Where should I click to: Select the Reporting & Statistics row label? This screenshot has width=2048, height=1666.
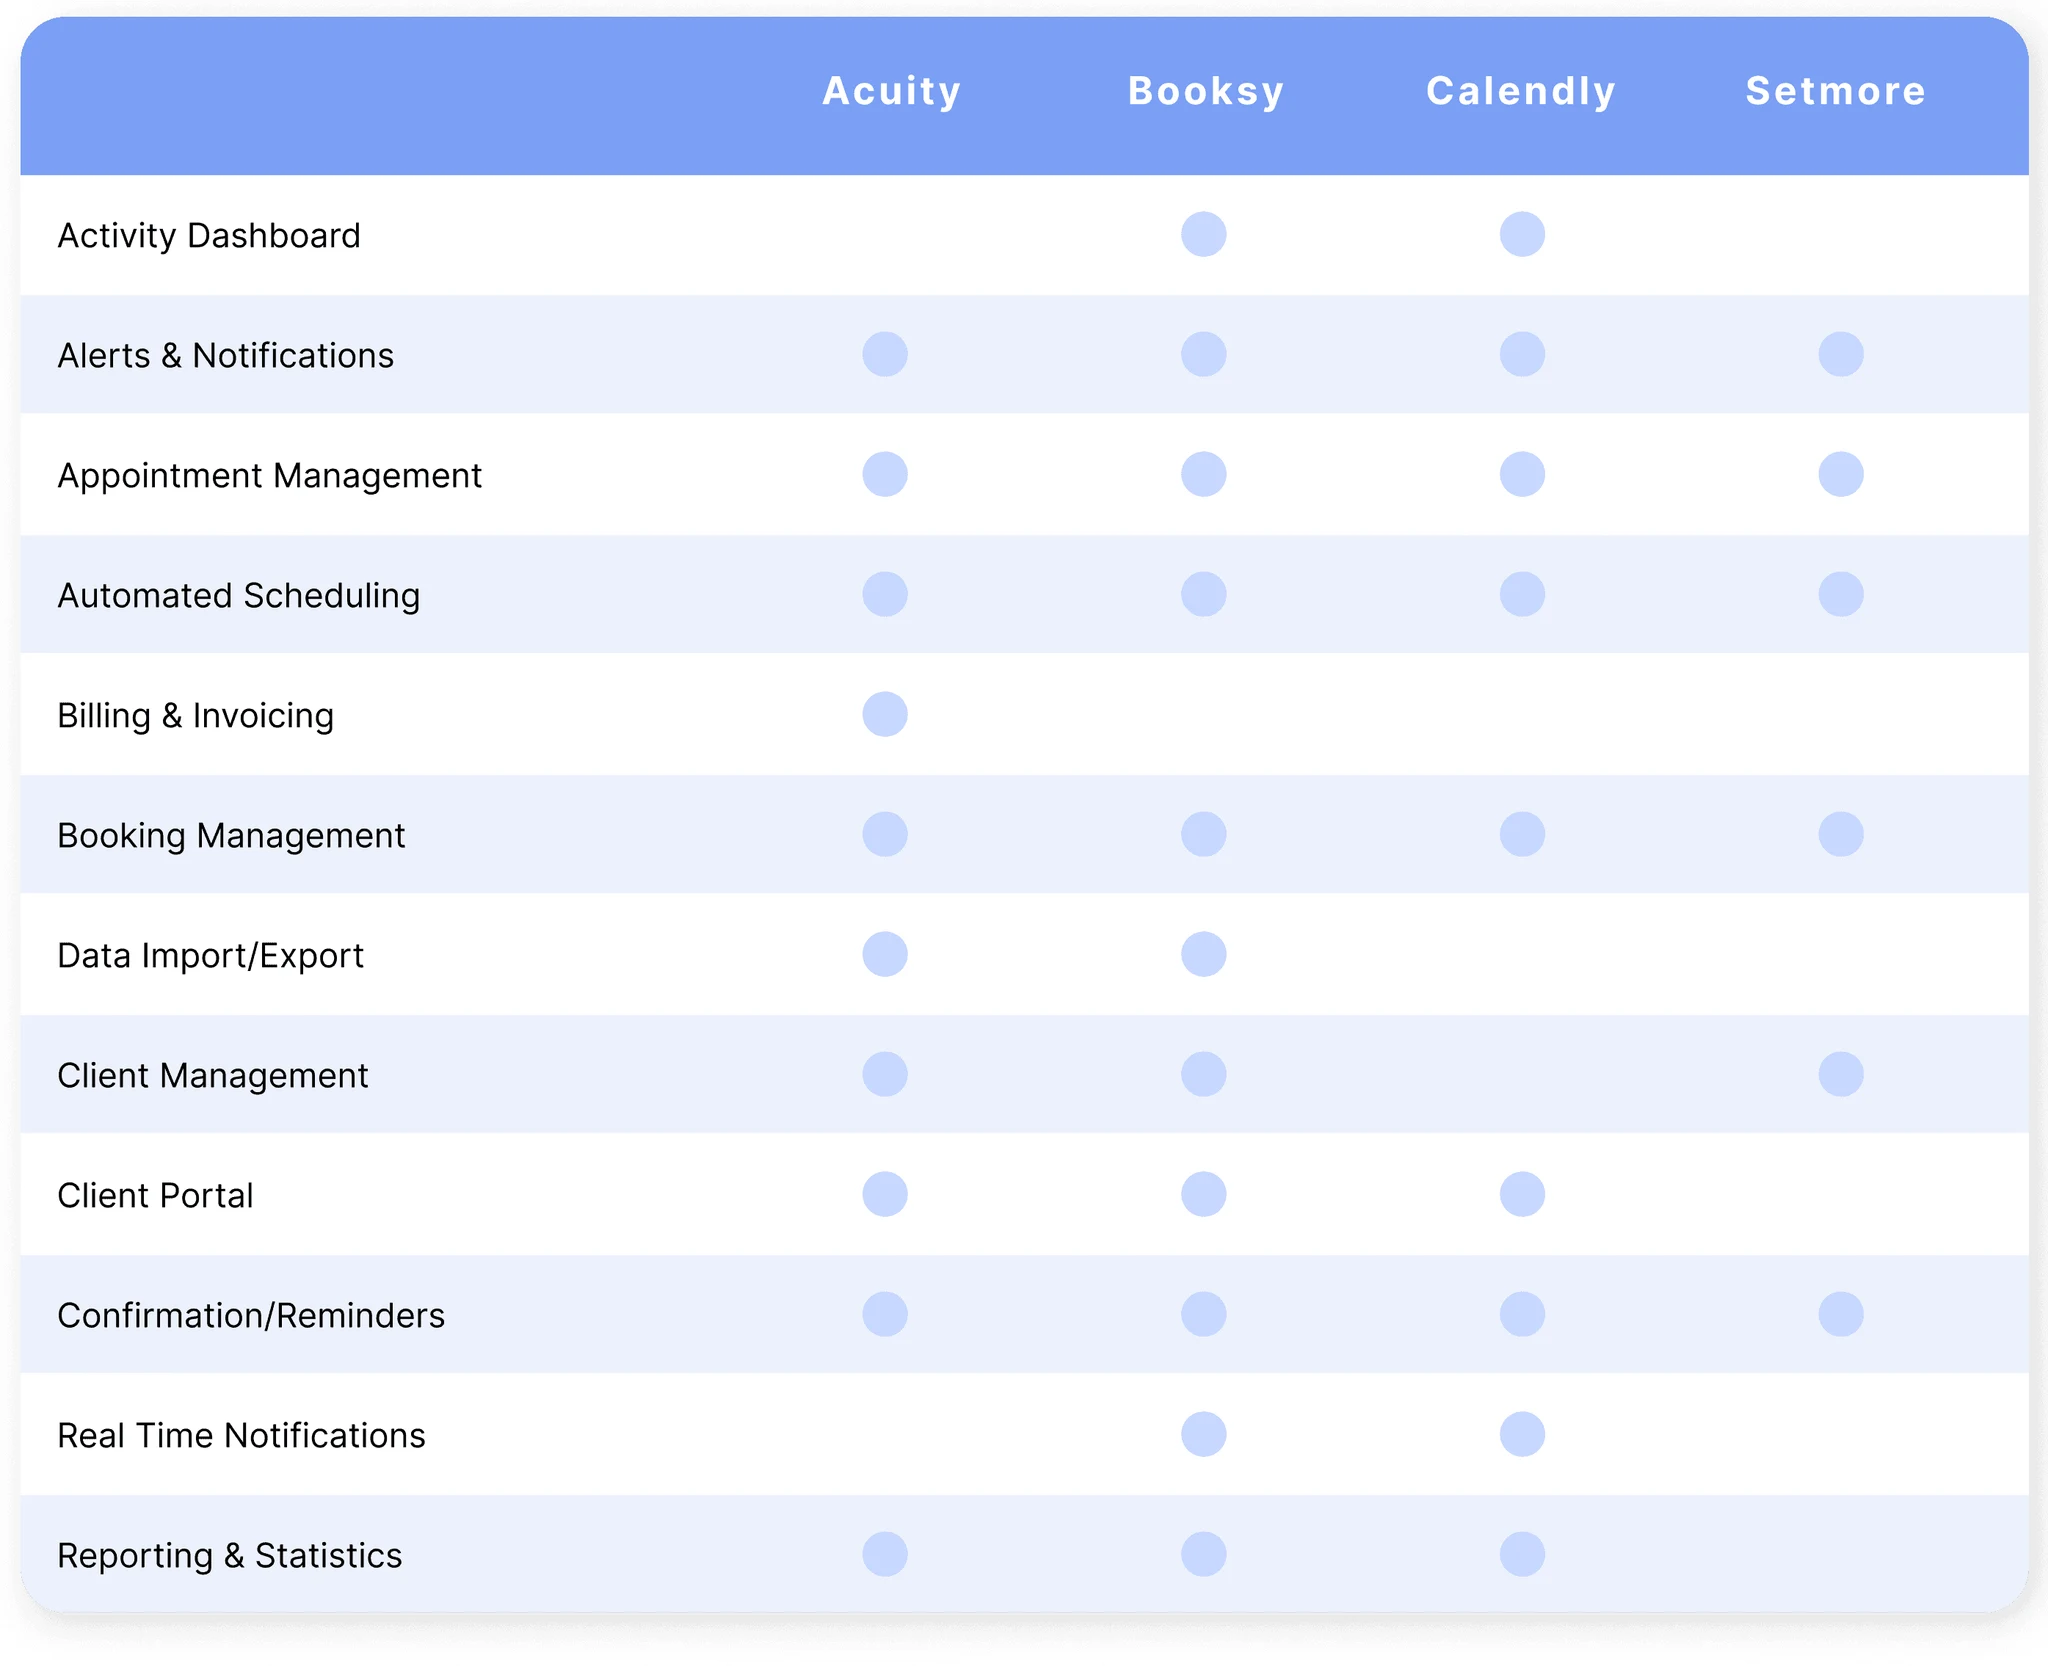230,1556
